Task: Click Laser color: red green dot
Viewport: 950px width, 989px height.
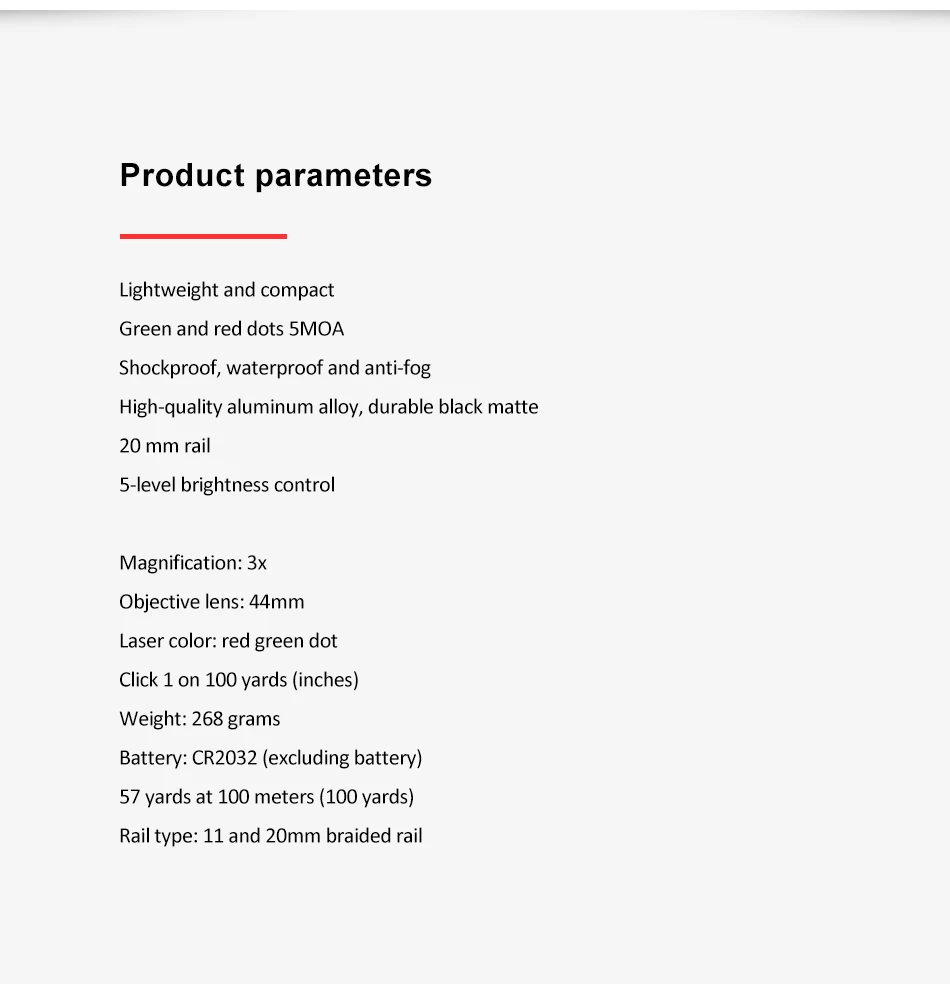Action: coord(228,641)
